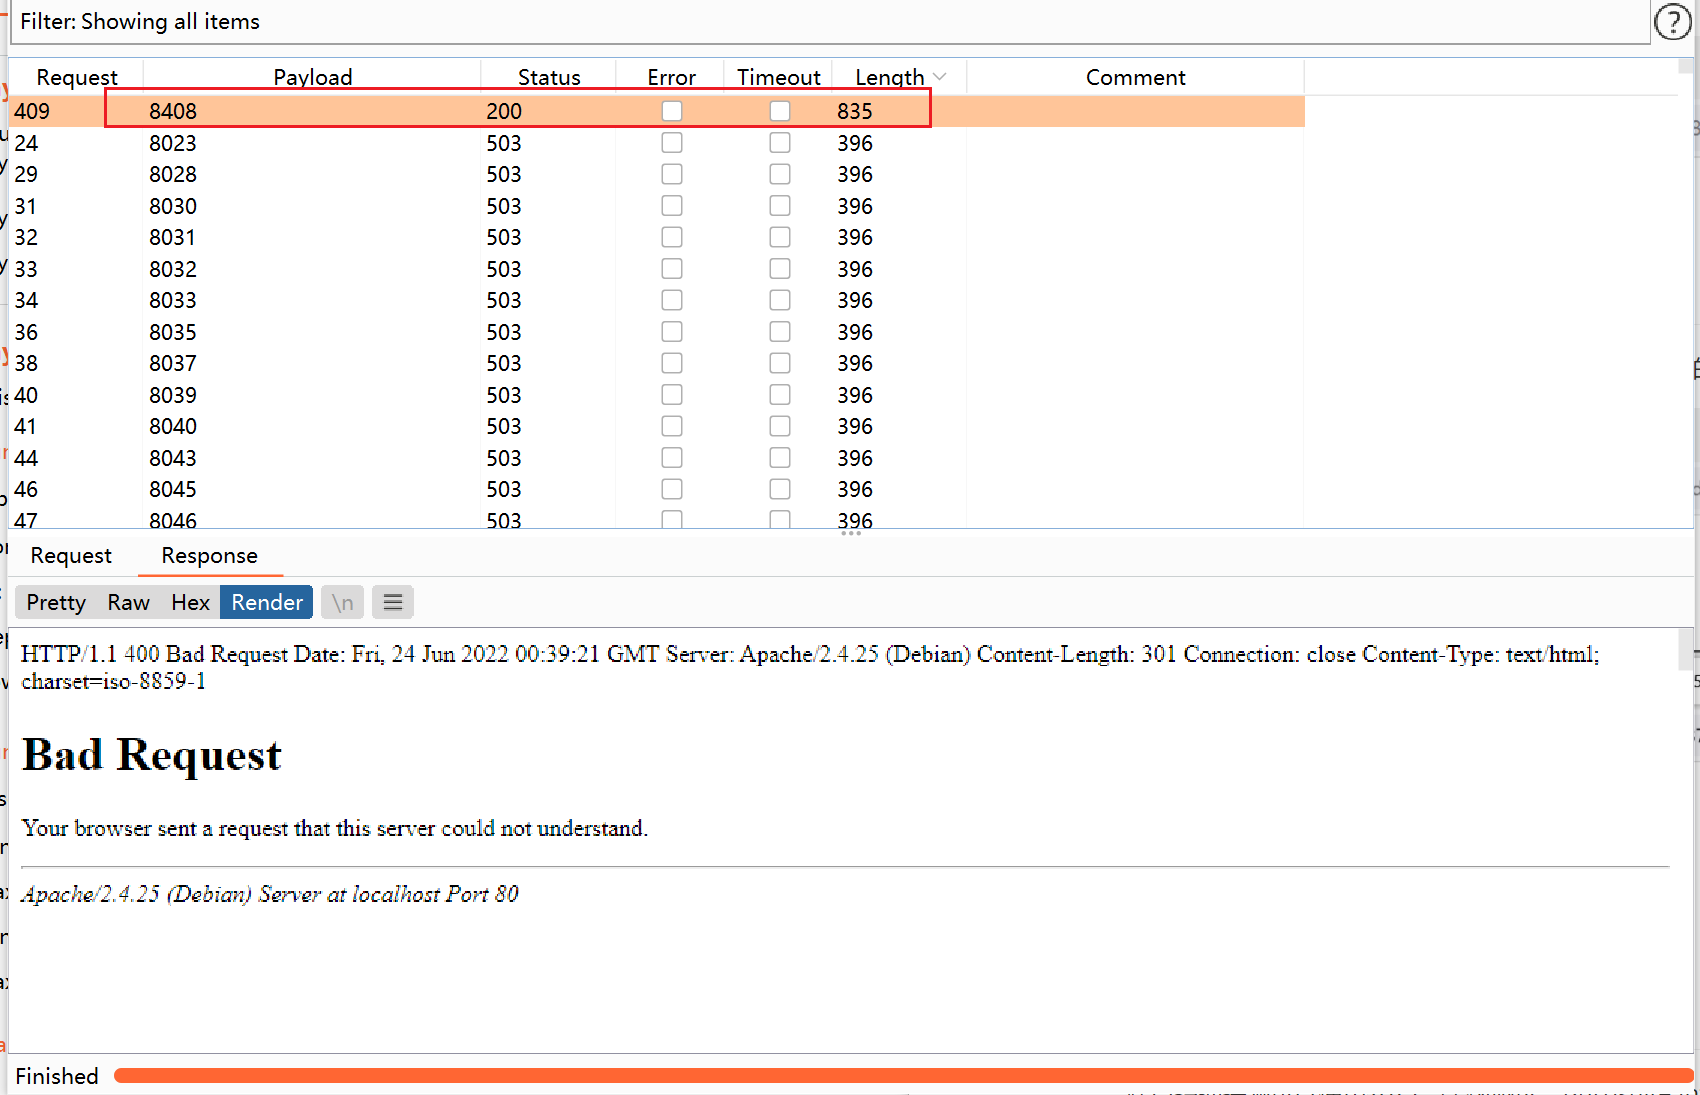Toggle Error checkbox for payload 8035
1700x1095 pixels.
(672, 332)
